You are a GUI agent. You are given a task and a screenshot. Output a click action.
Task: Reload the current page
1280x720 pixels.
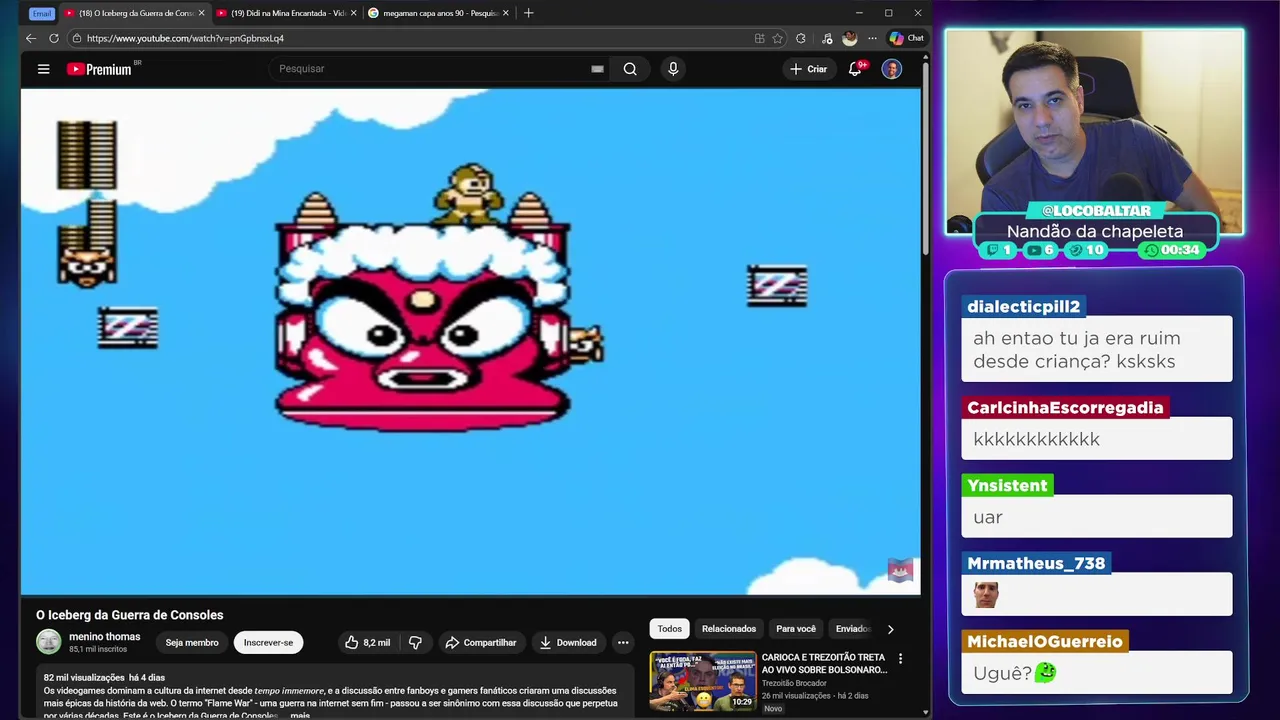click(x=54, y=38)
